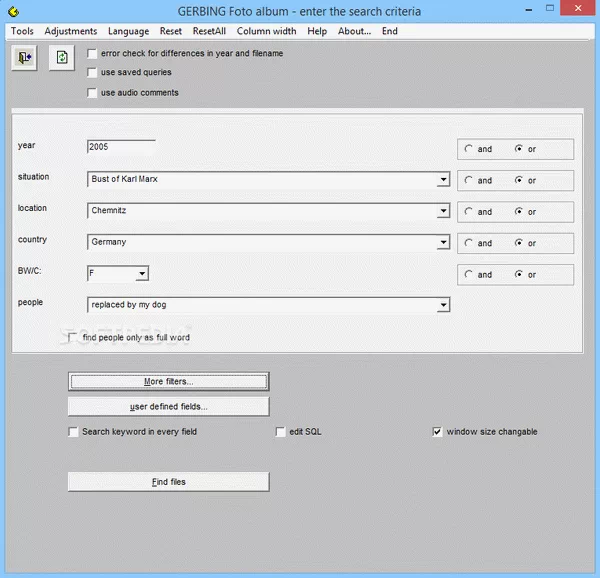This screenshot has height=578, width=600.
Task: Enable error check for year and filename
Action: tap(93, 53)
